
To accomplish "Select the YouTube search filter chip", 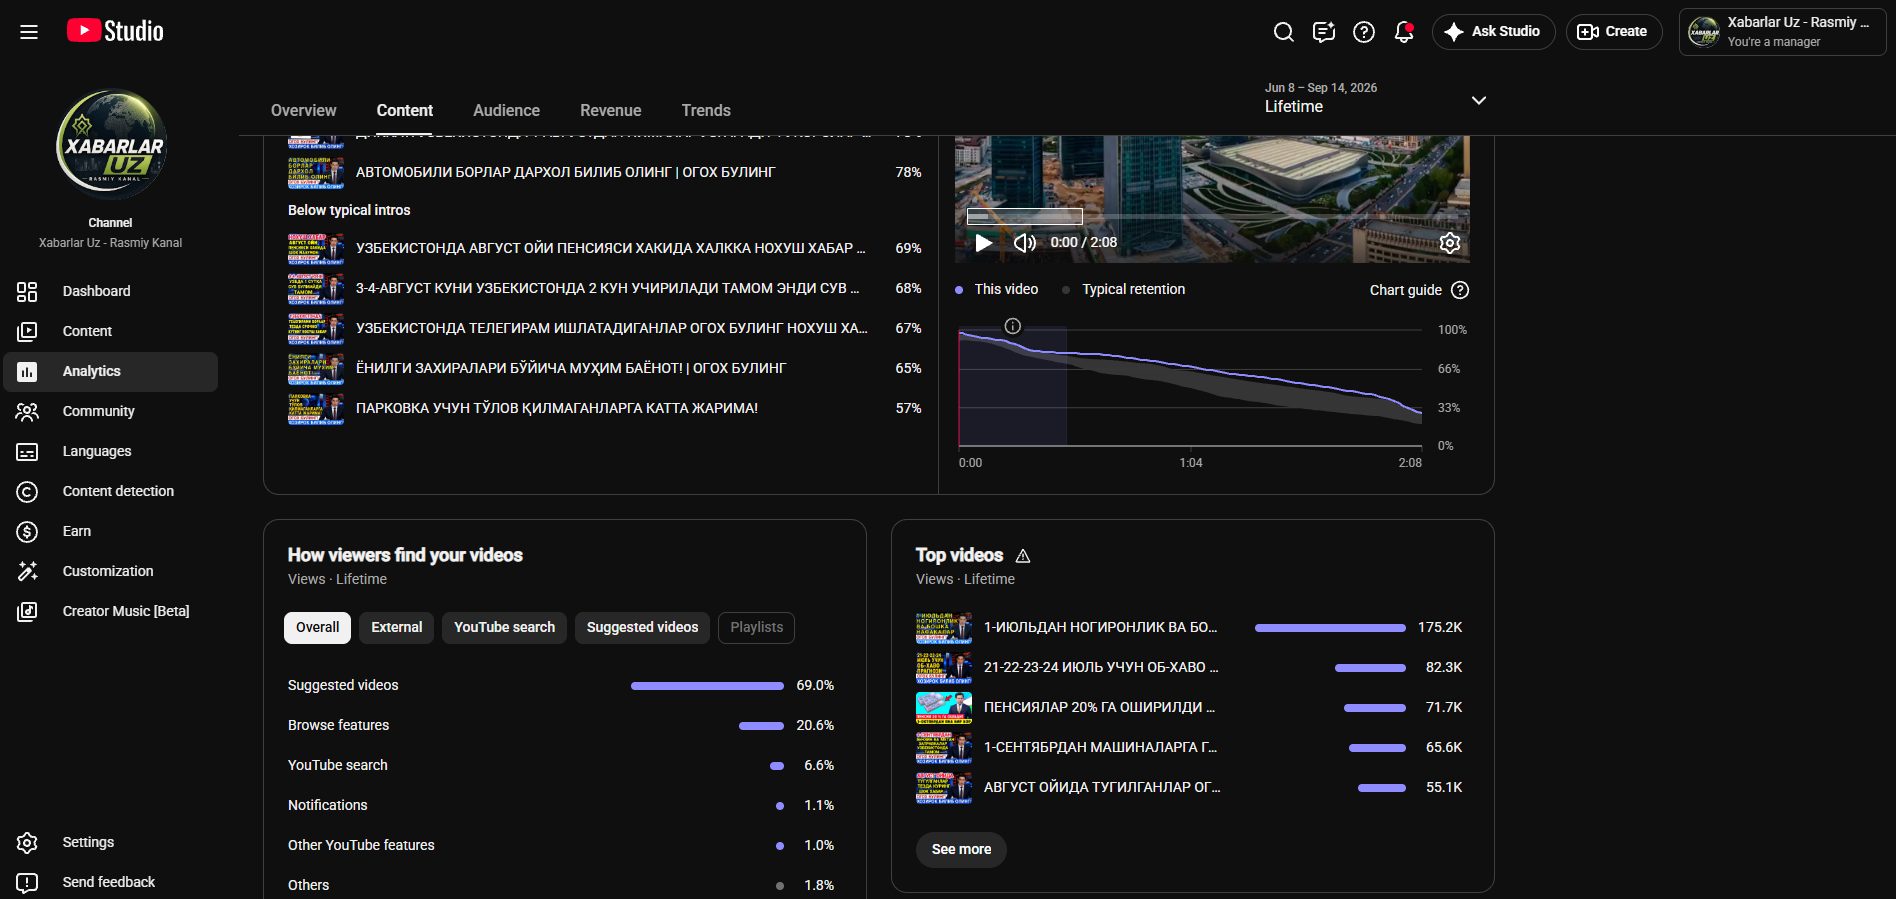I will coord(504,627).
